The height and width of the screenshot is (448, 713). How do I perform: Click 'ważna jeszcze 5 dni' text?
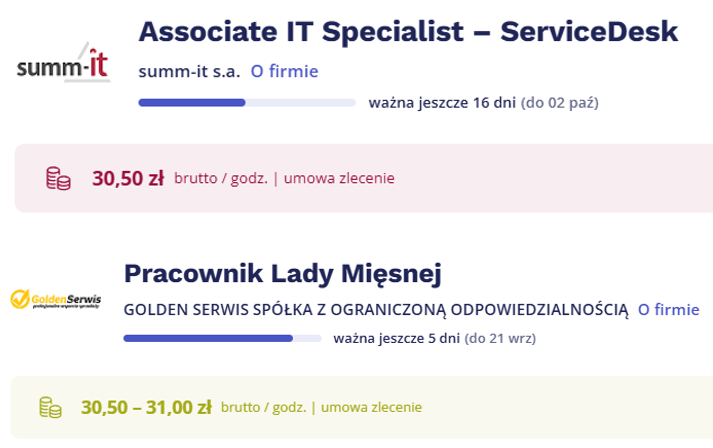point(397,338)
